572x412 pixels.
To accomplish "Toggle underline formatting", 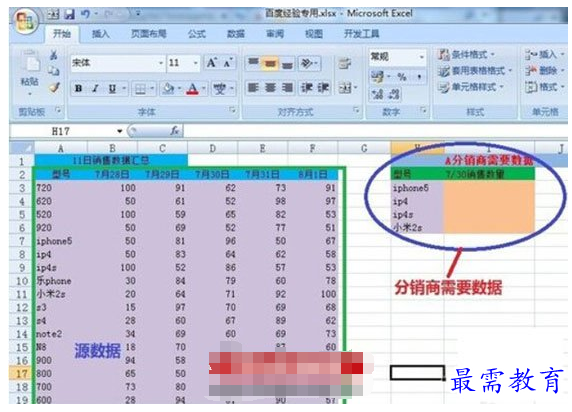I will pos(112,88).
